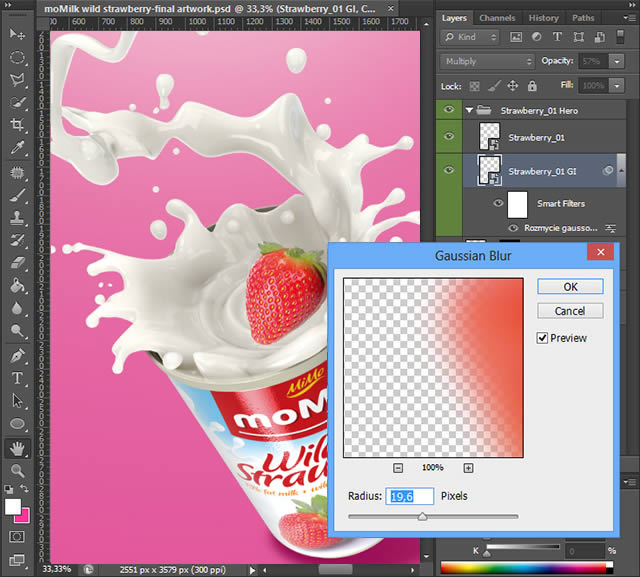Switch to the History tab
This screenshot has height=577, width=640.
click(x=543, y=18)
